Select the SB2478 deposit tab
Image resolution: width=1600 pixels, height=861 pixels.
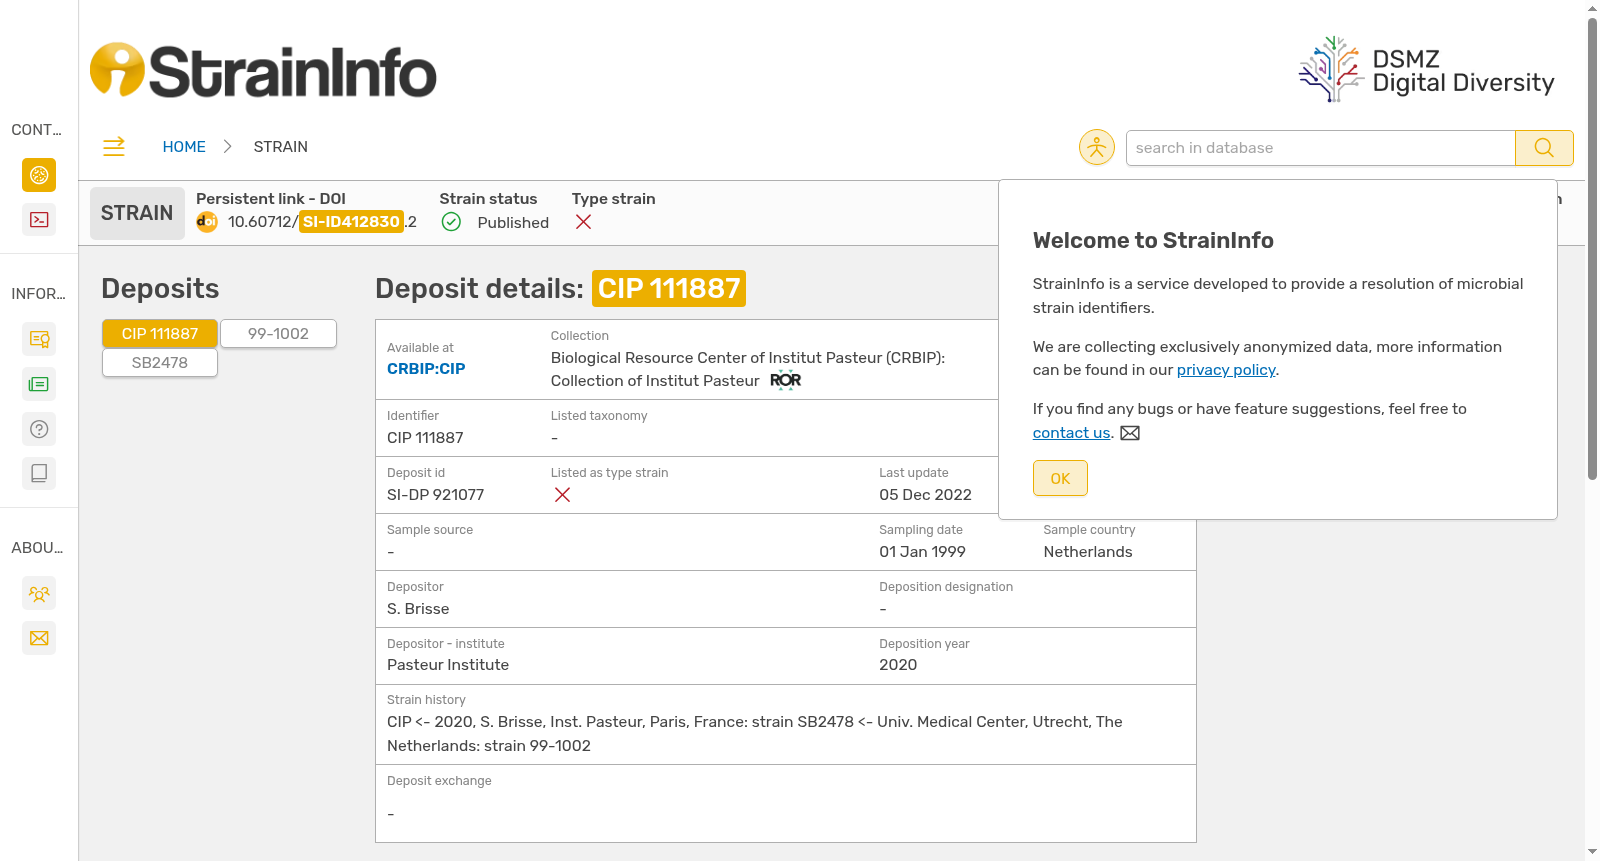click(x=160, y=363)
